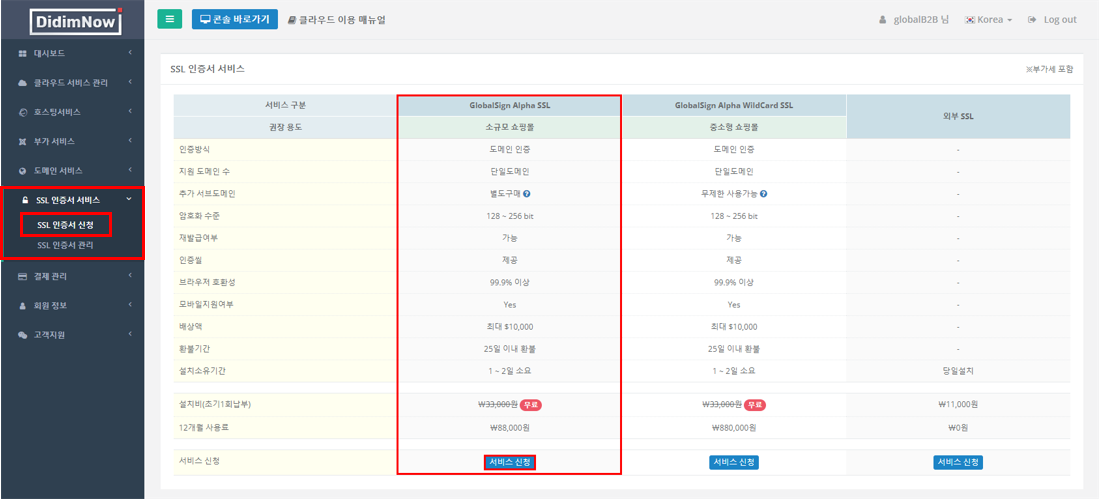
Task: Select SSL 인증서 관리 submenu item
Action: (x=65, y=246)
